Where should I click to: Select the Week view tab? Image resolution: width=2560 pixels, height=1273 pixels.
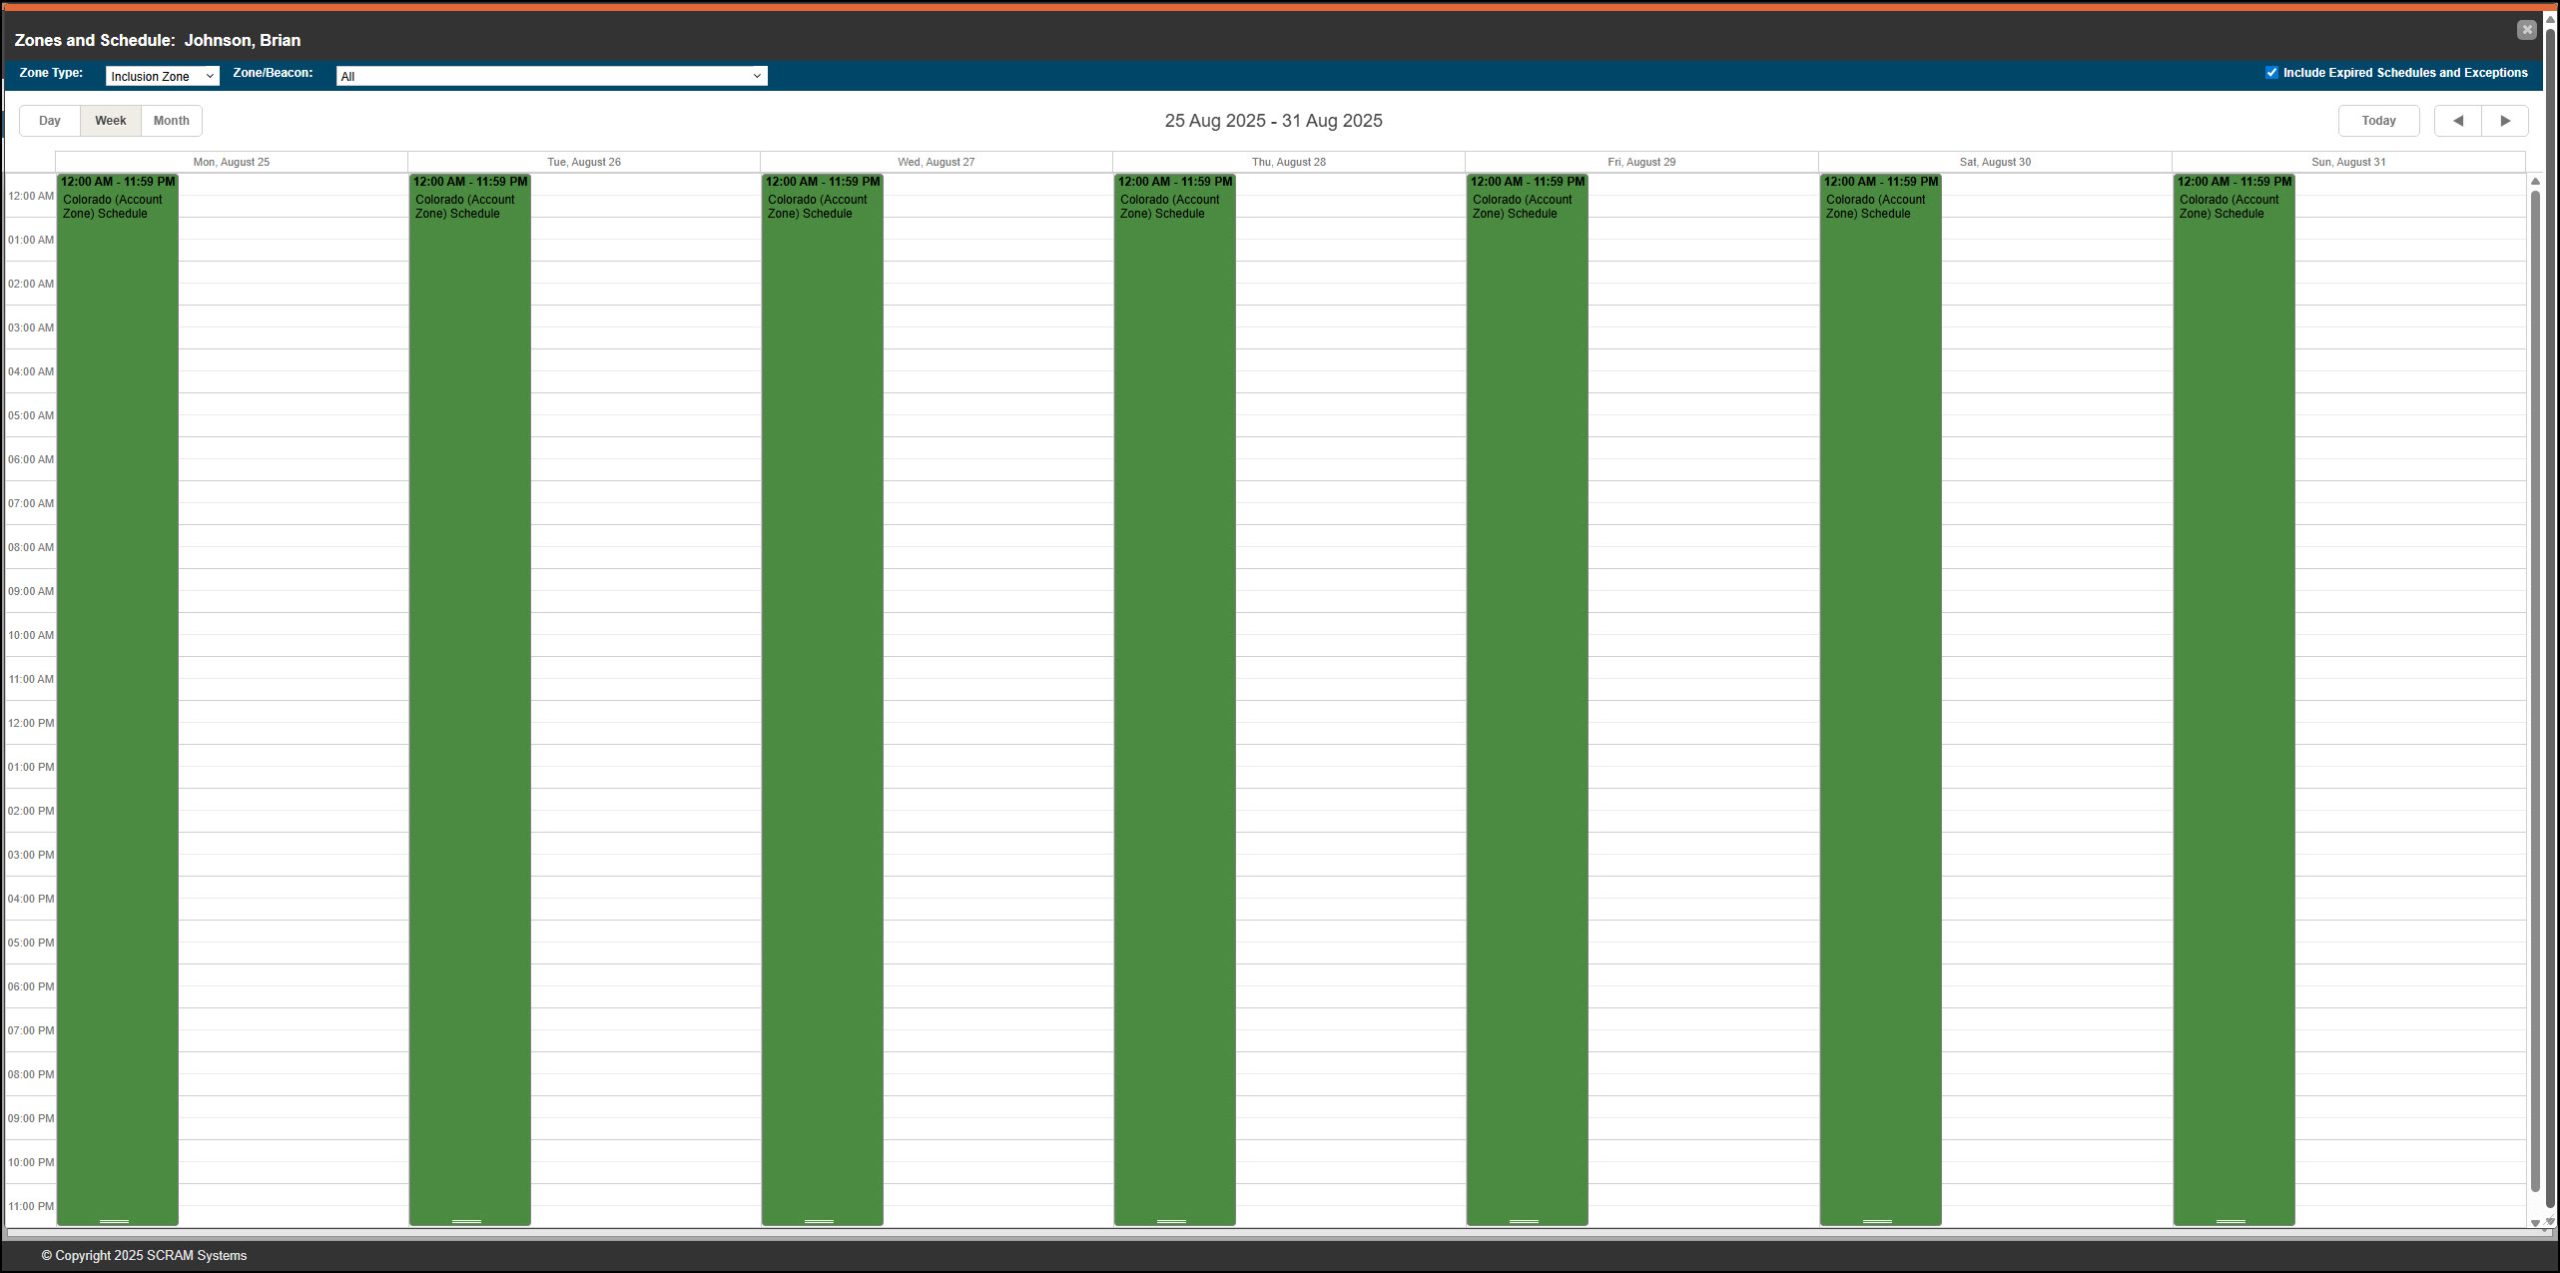point(110,121)
